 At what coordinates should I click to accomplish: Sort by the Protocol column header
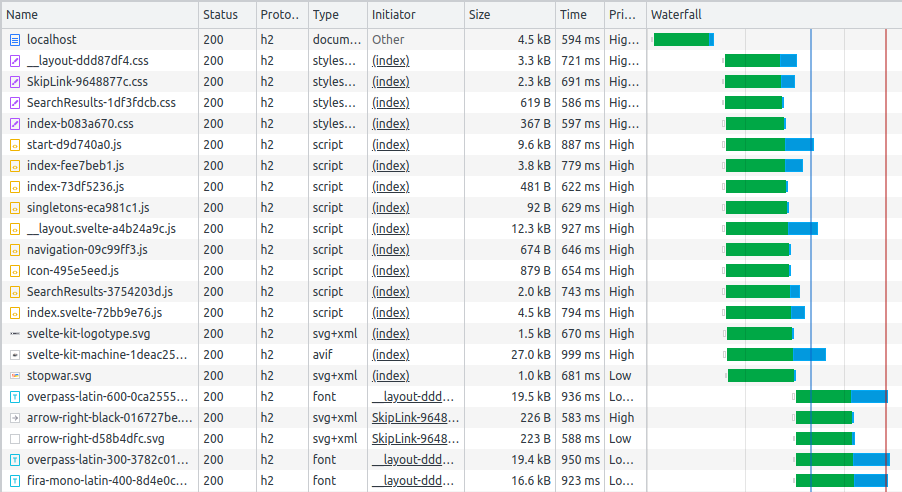pos(282,15)
